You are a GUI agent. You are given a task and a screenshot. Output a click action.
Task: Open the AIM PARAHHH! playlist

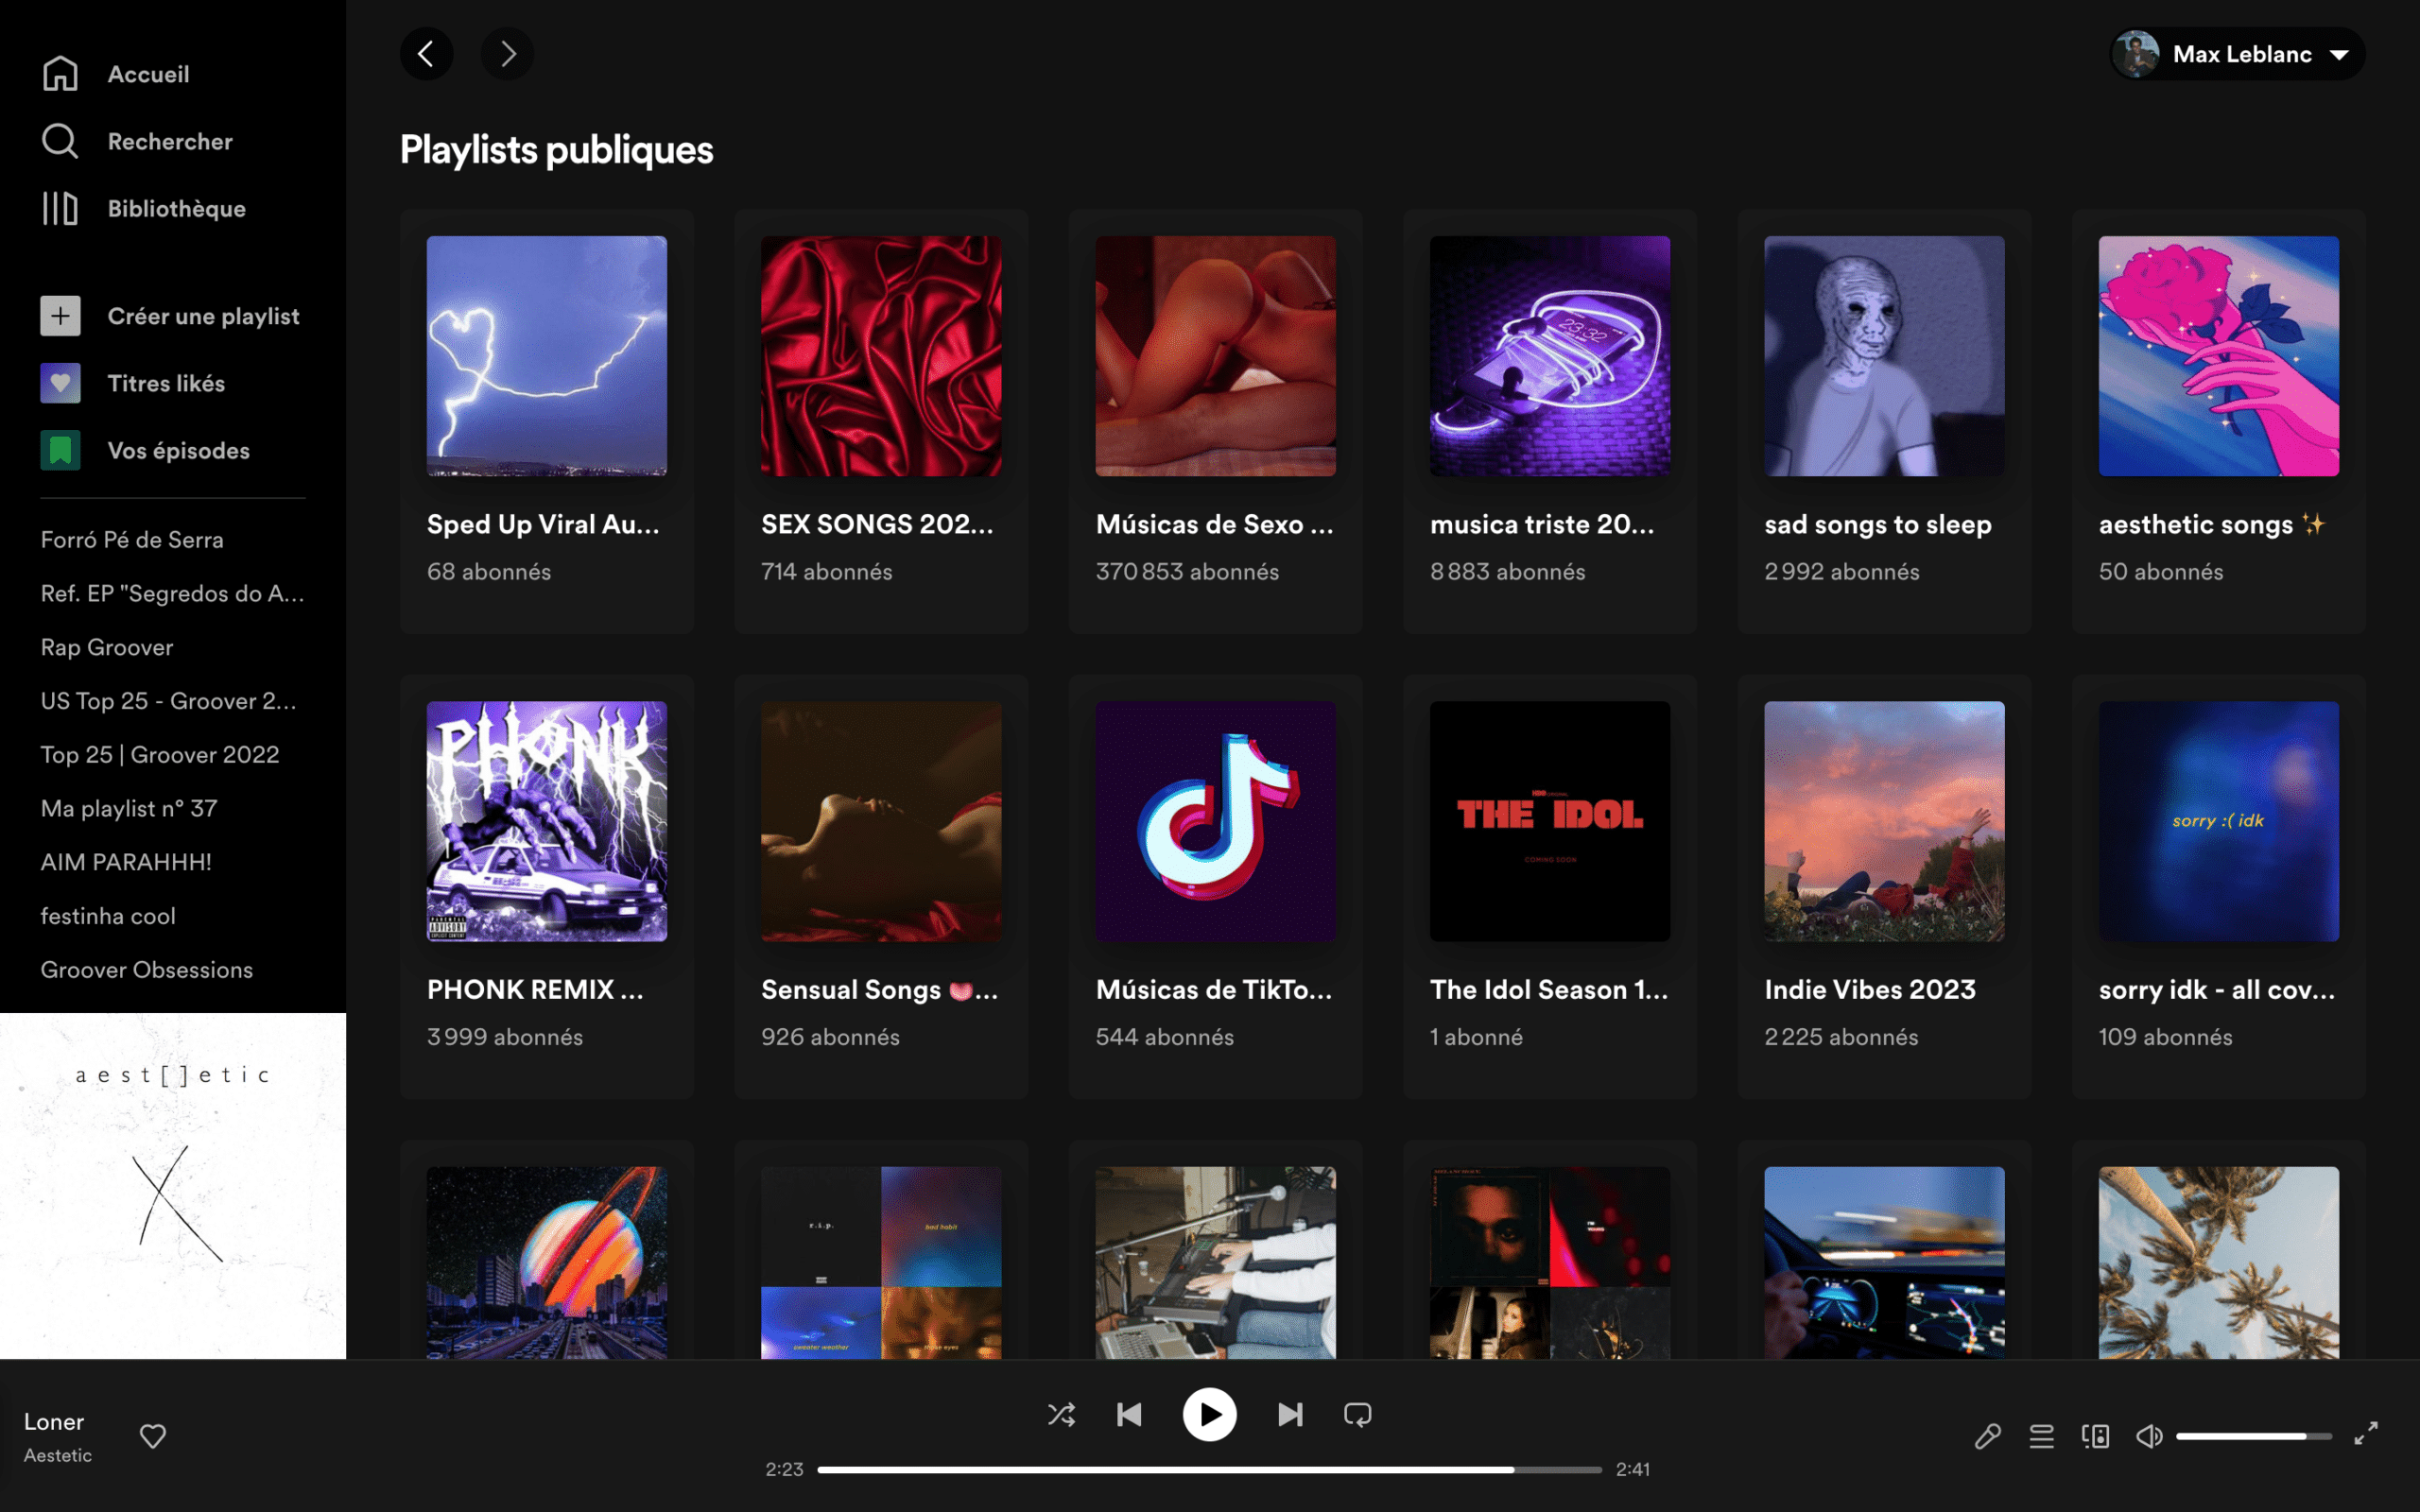(126, 862)
